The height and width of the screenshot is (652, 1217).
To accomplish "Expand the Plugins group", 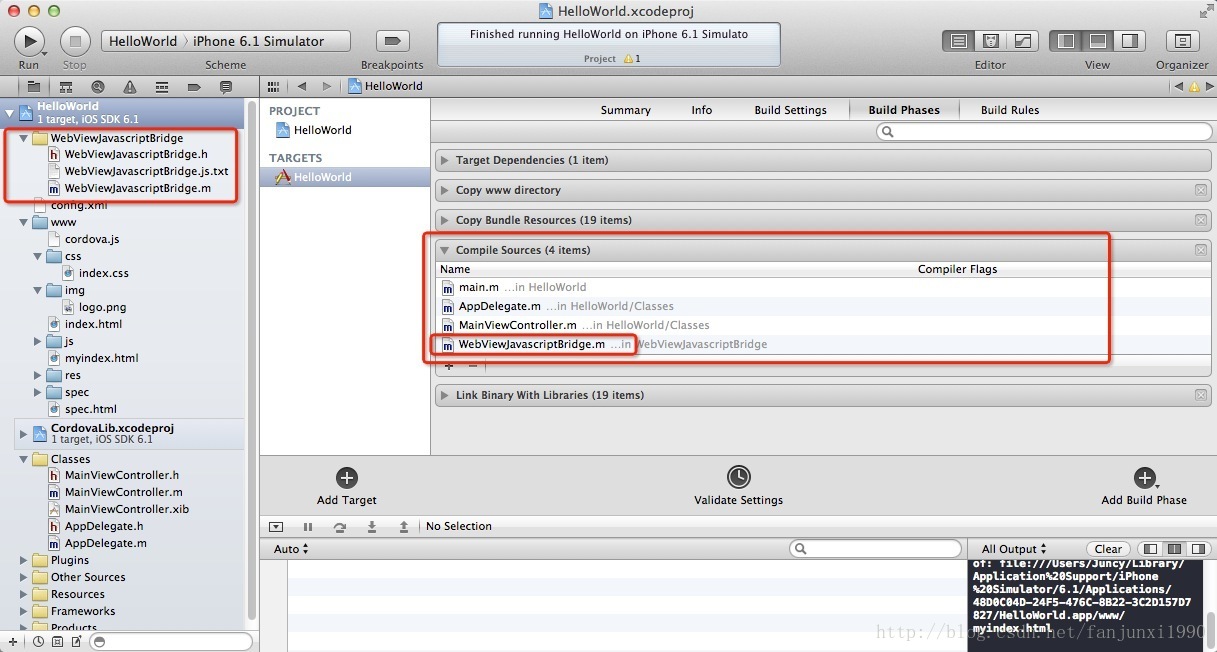I will [23, 560].
